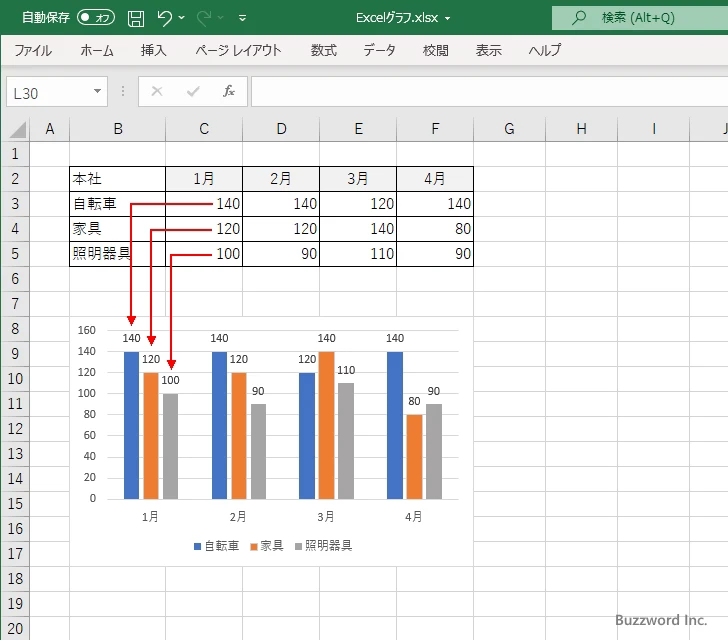Open the 挿入 ribbon tab
Viewport: 728px width, 640px height.
point(154,50)
